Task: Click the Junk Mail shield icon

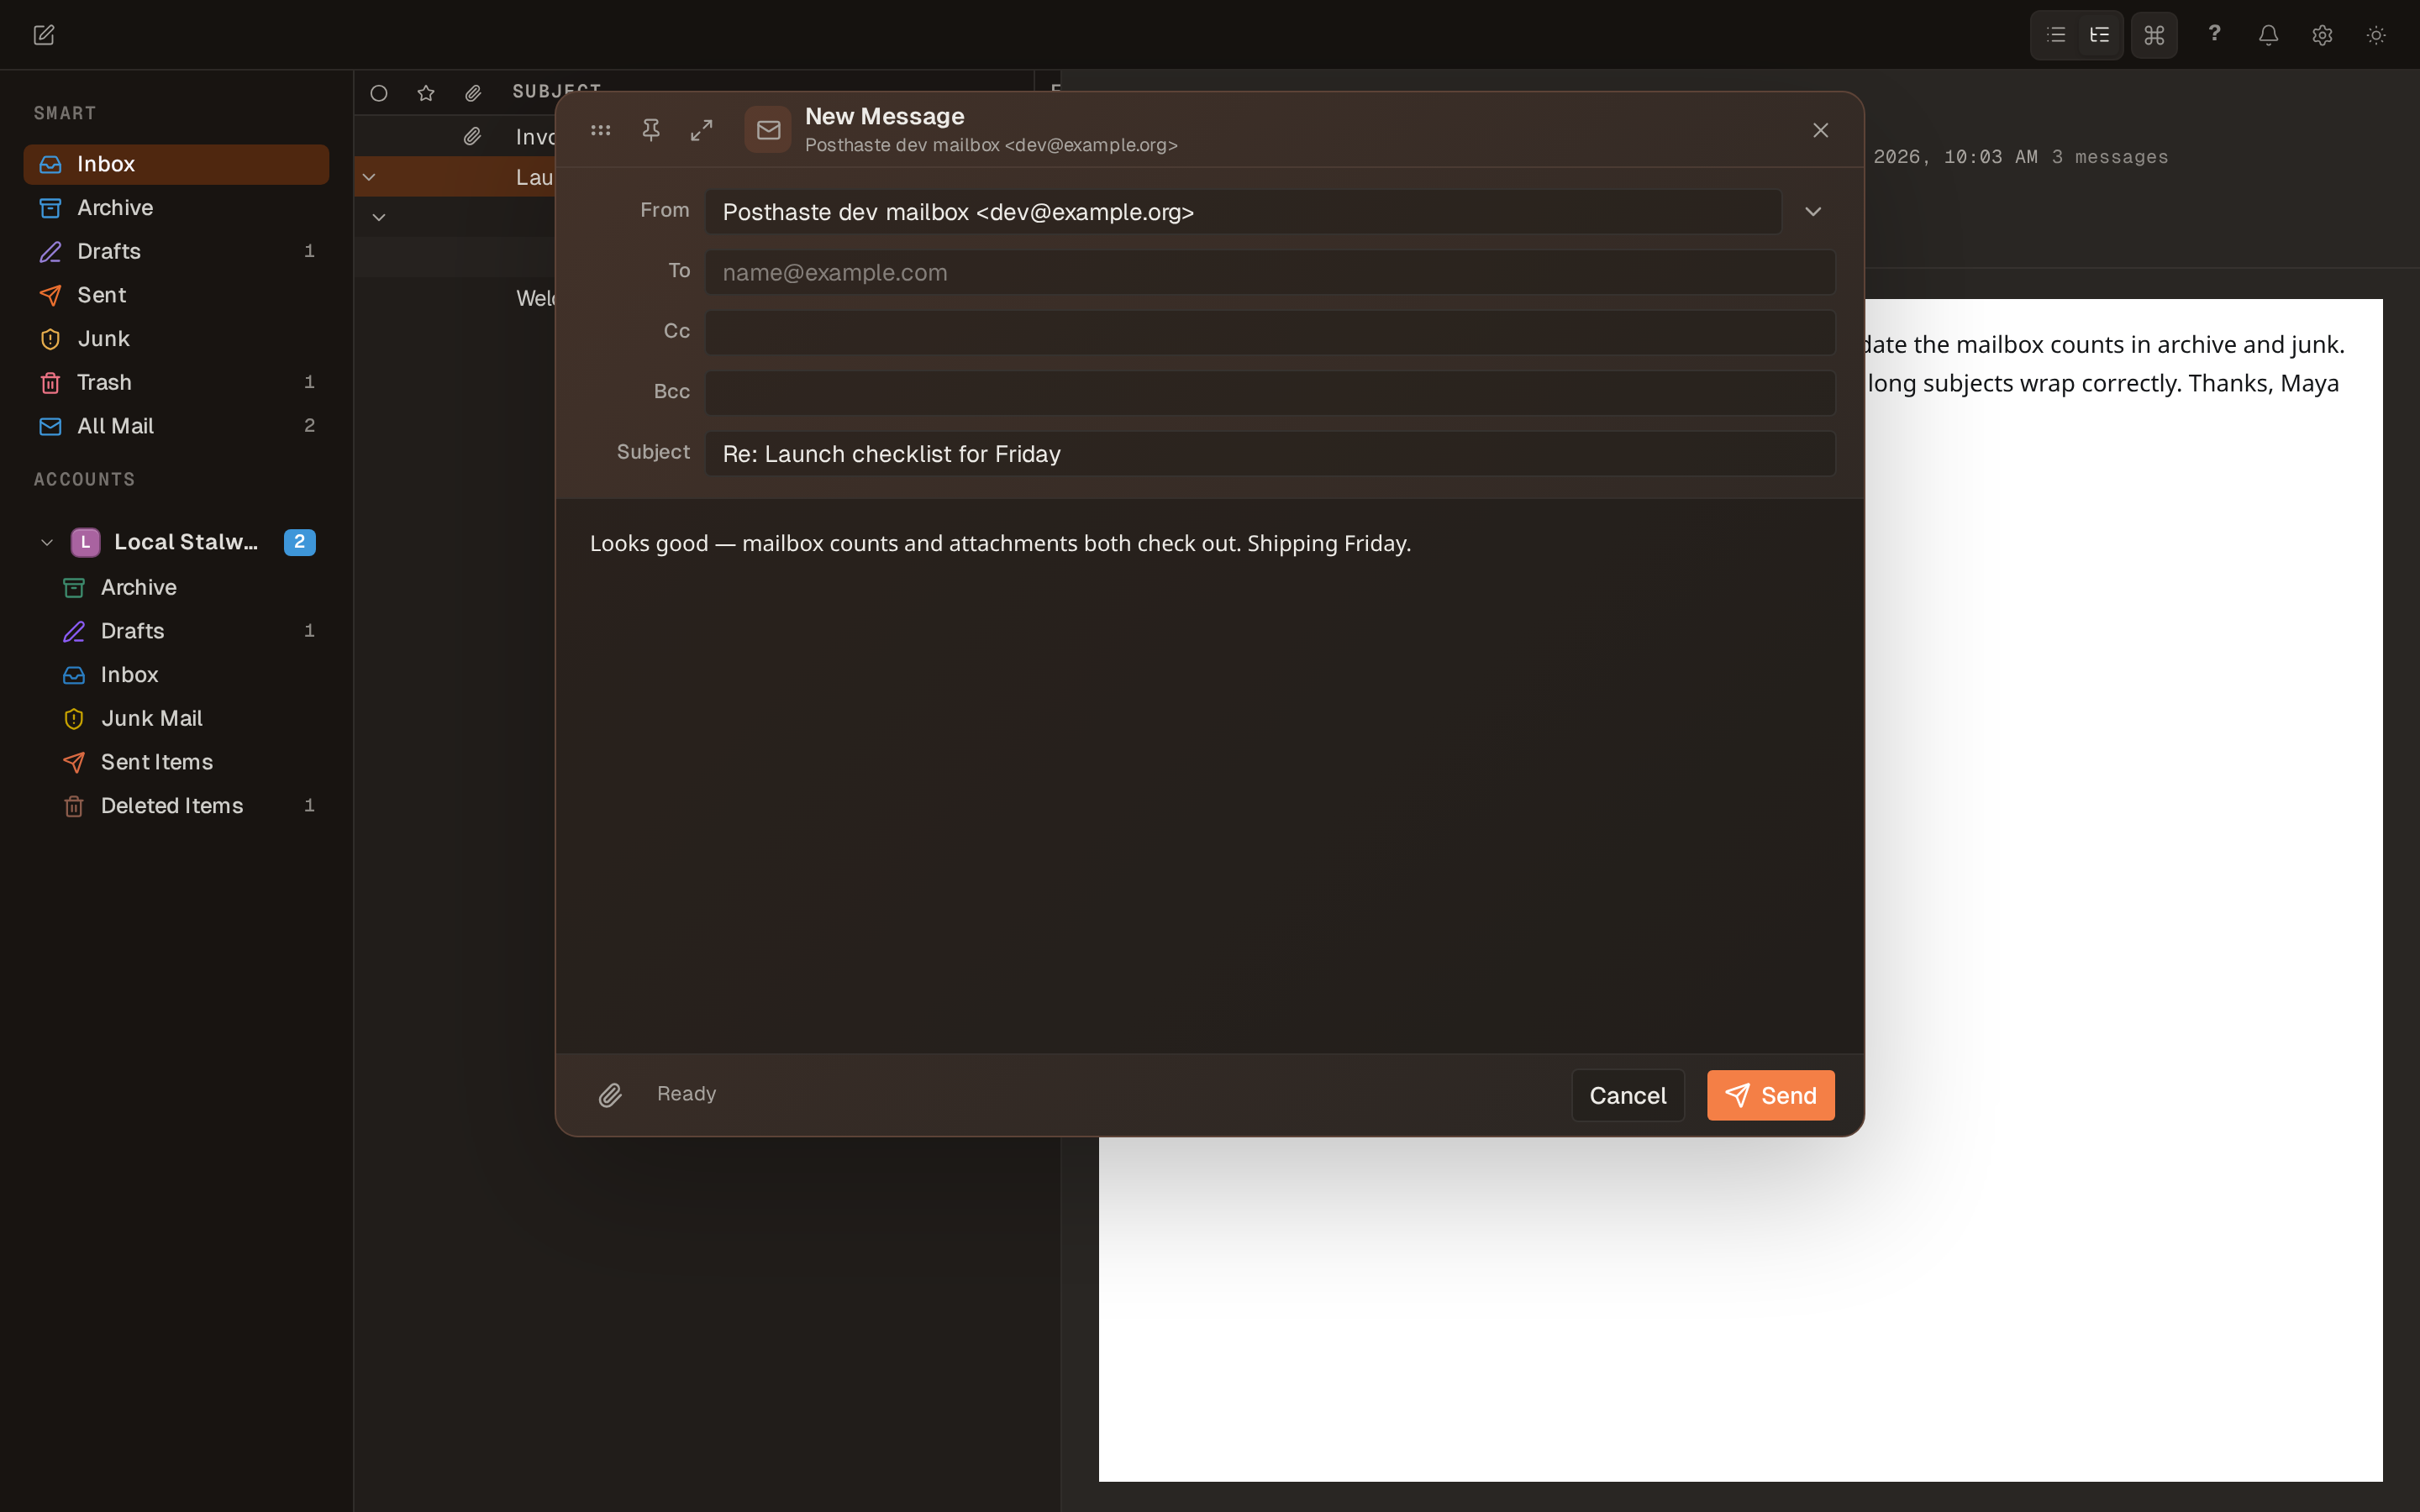Action: click(74, 719)
